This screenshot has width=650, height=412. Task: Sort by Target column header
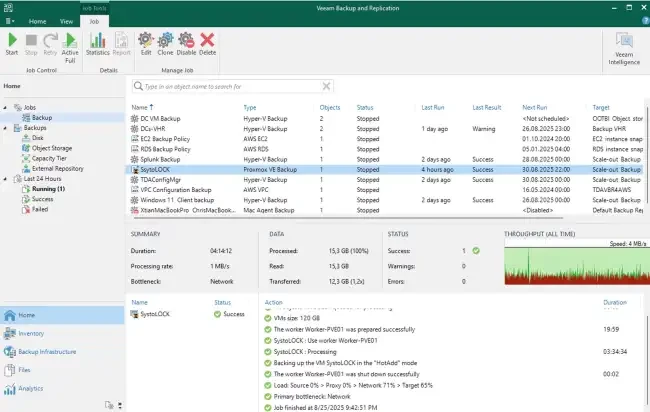click(601, 107)
